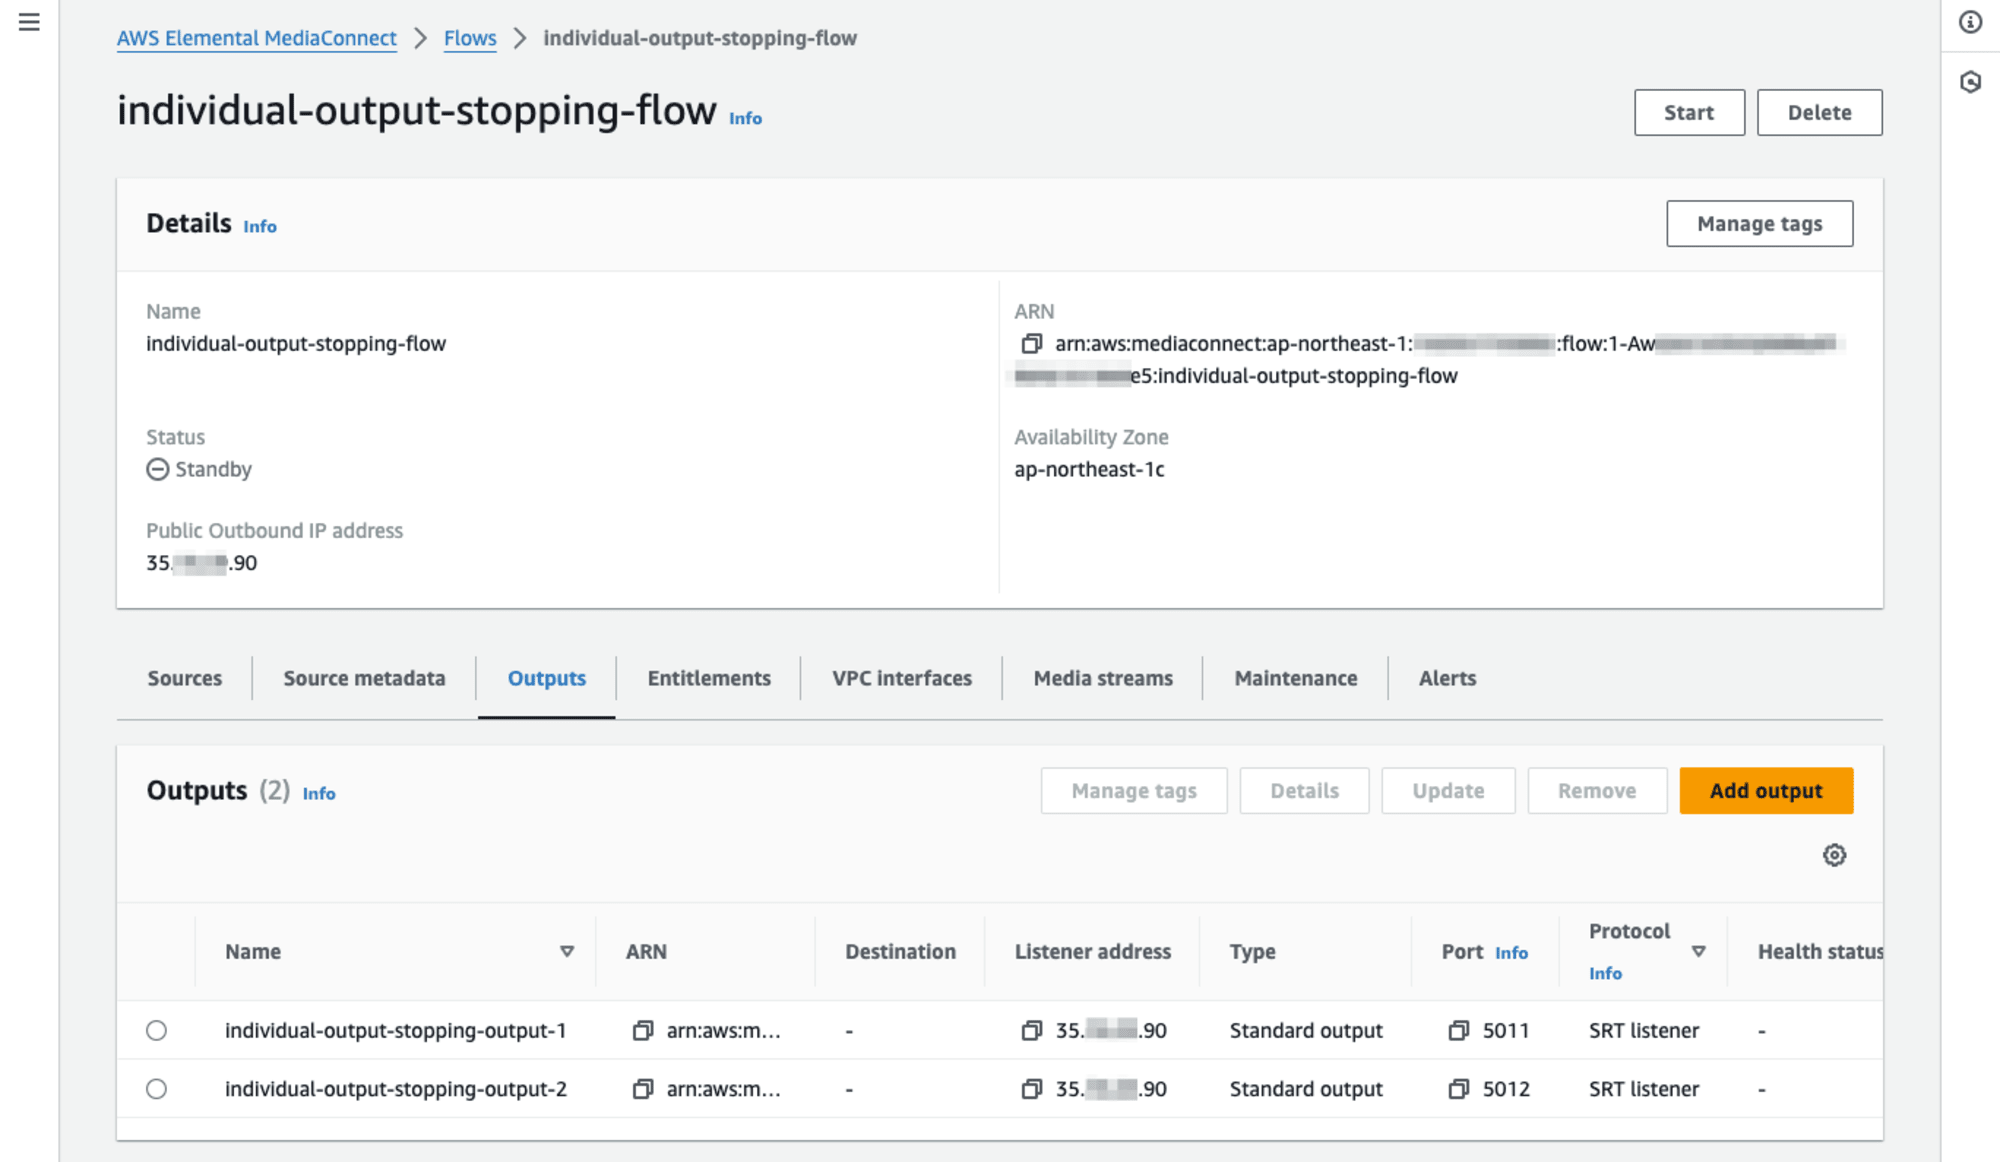Copy the flow ARN with copy icon
2000x1162 pixels.
(1031, 344)
